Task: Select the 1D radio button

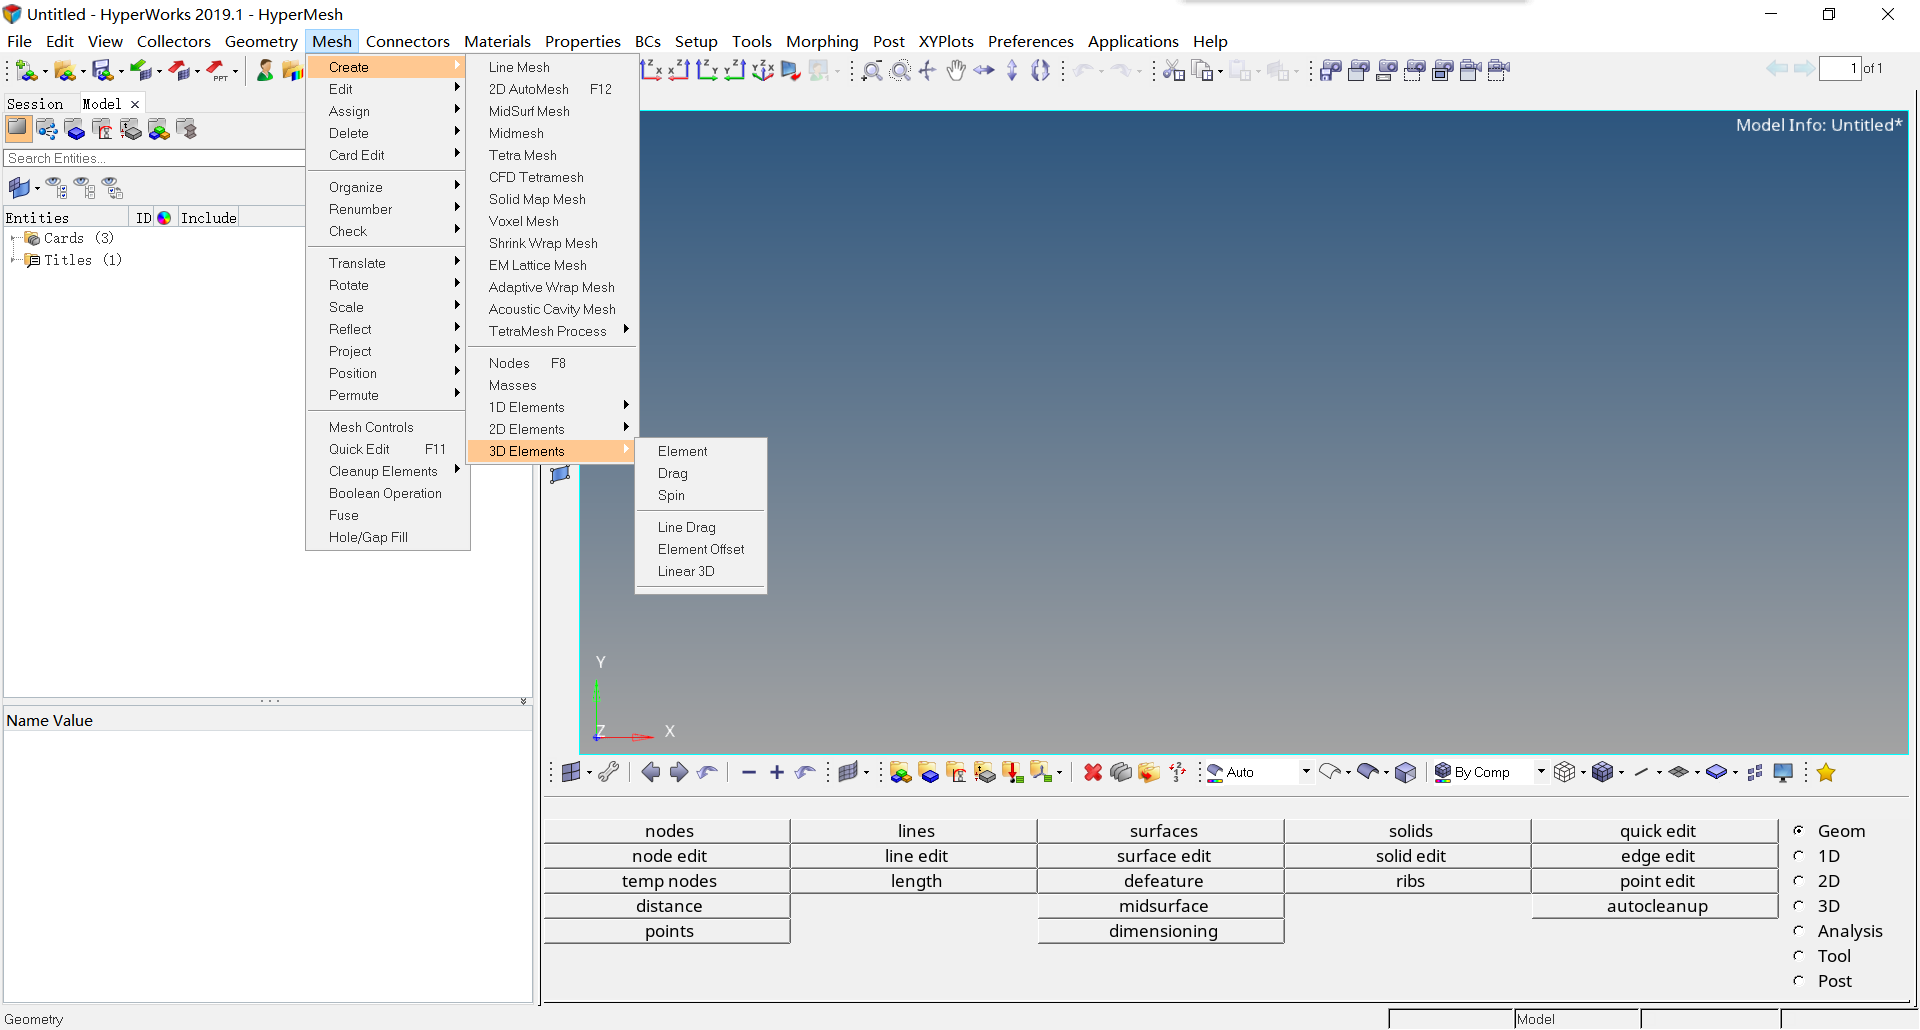Action: pyautogui.click(x=1798, y=856)
